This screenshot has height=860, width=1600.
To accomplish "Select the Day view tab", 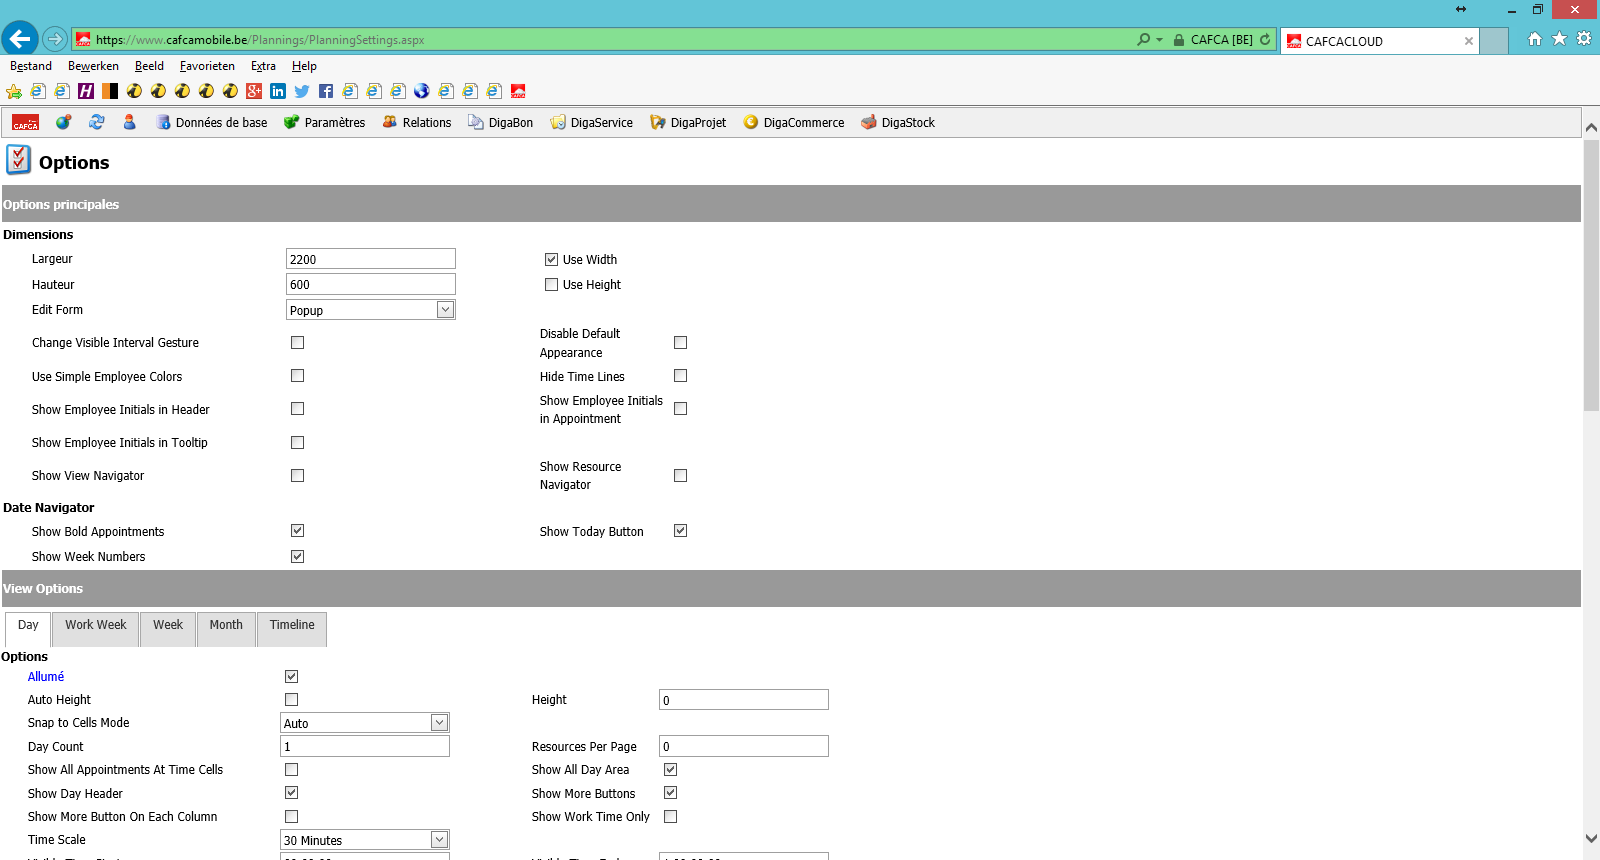I will point(28,629).
